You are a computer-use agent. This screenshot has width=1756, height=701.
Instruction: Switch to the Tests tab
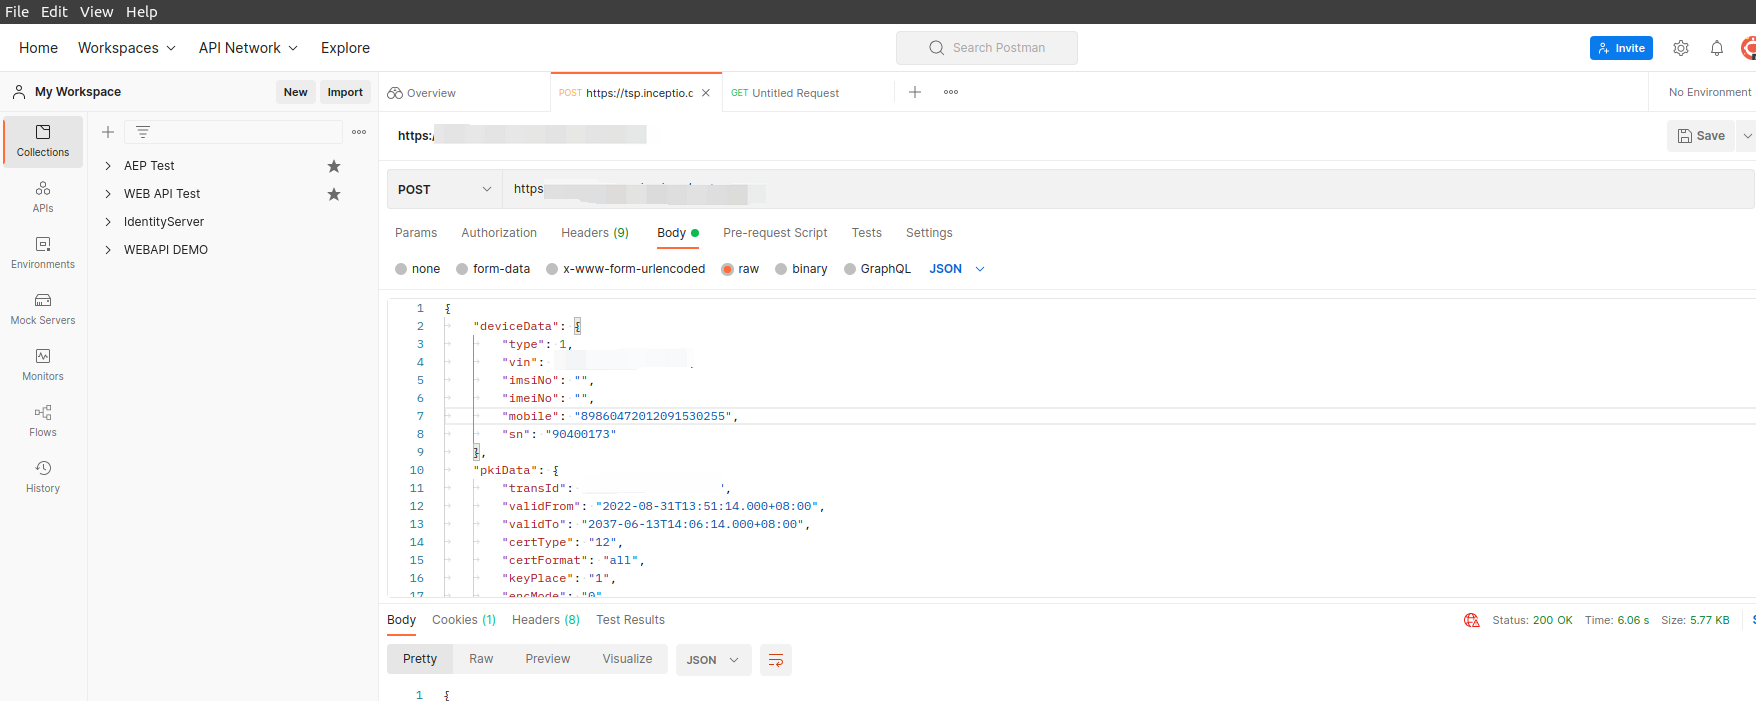867,233
